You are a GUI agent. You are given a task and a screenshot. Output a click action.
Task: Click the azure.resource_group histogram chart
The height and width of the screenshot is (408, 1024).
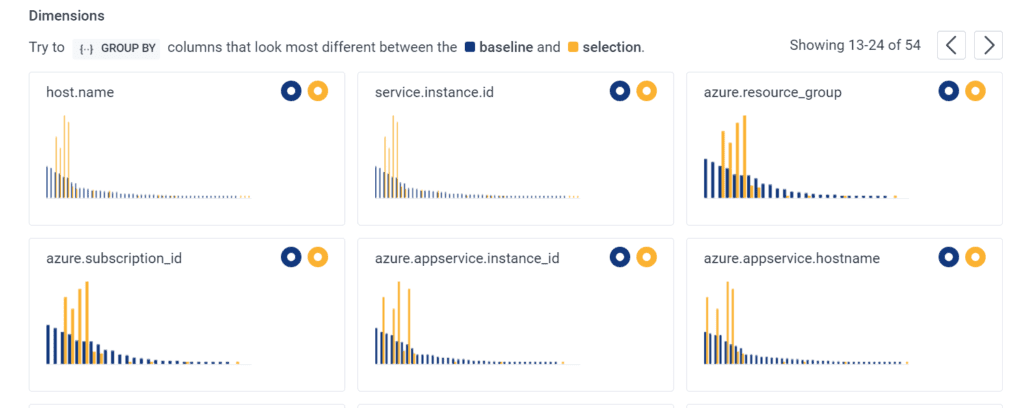coord(800,160)
